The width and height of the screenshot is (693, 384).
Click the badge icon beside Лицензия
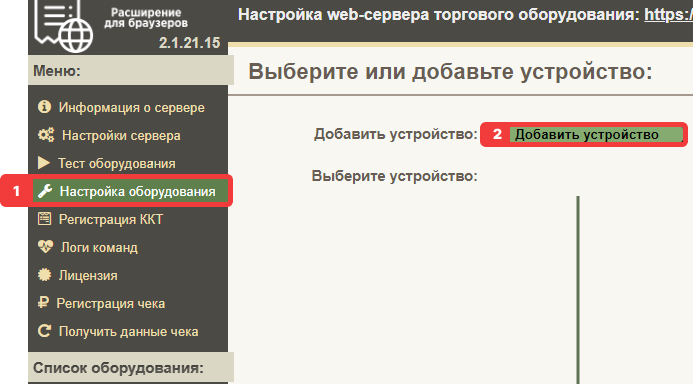click(x=44, y=275)
